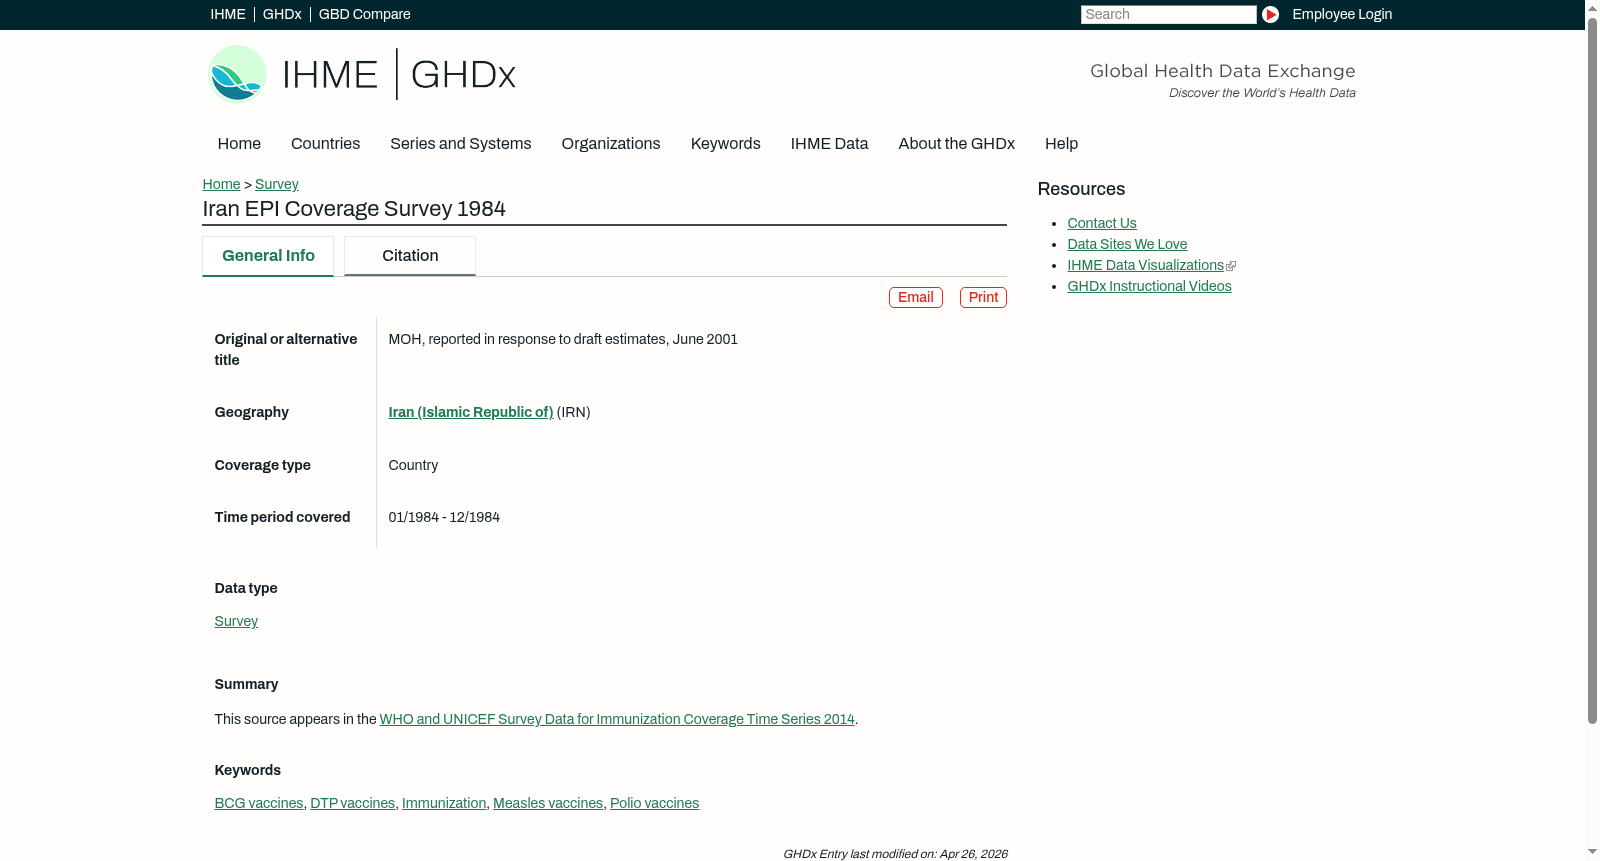Click the Survey breadcrumb link
Screen dimensions: 1600x861
pos(277,184)
